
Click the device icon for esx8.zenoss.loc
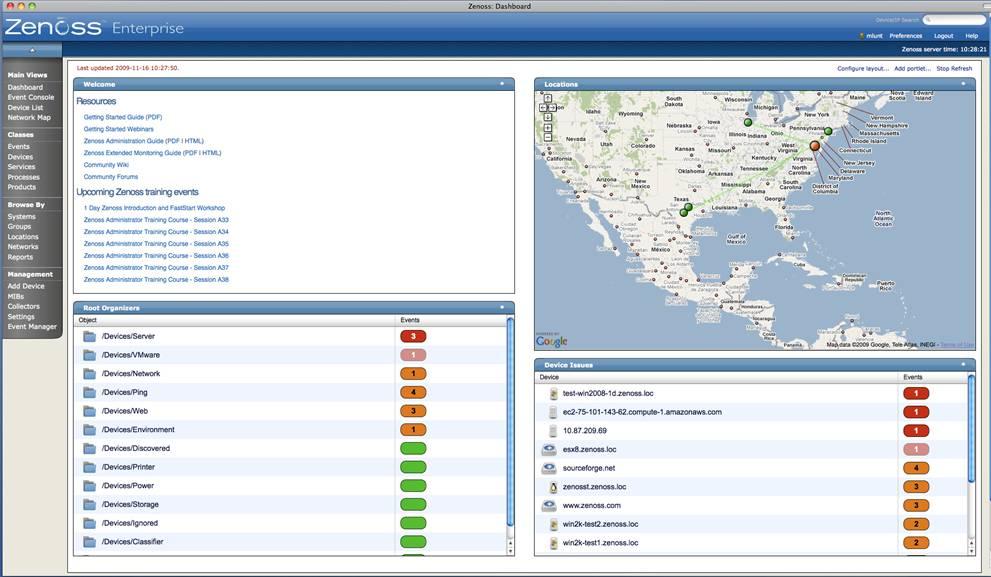click(x=549, y=449)
